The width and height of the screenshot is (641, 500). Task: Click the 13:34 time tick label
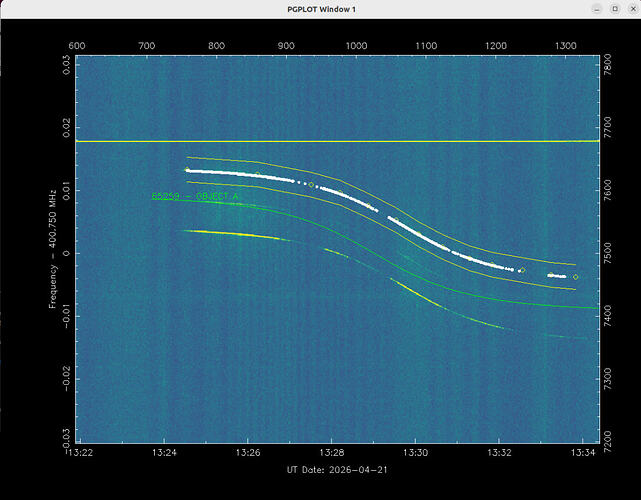pyautogui.click(x=583, y=453)
